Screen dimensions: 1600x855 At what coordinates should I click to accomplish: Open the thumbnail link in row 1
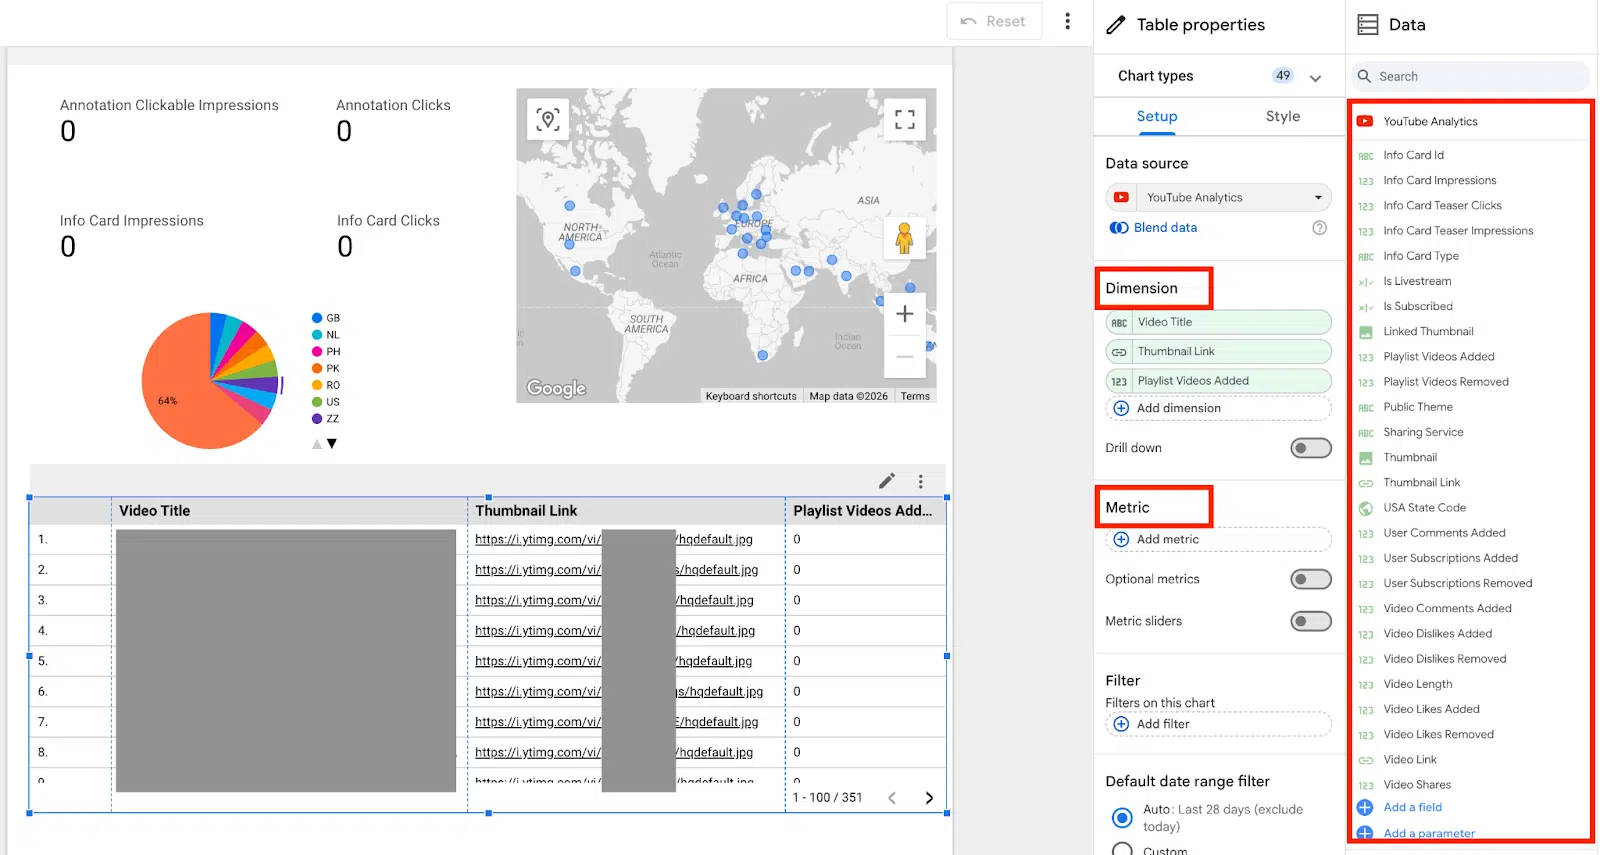click(x=614, y=540)
